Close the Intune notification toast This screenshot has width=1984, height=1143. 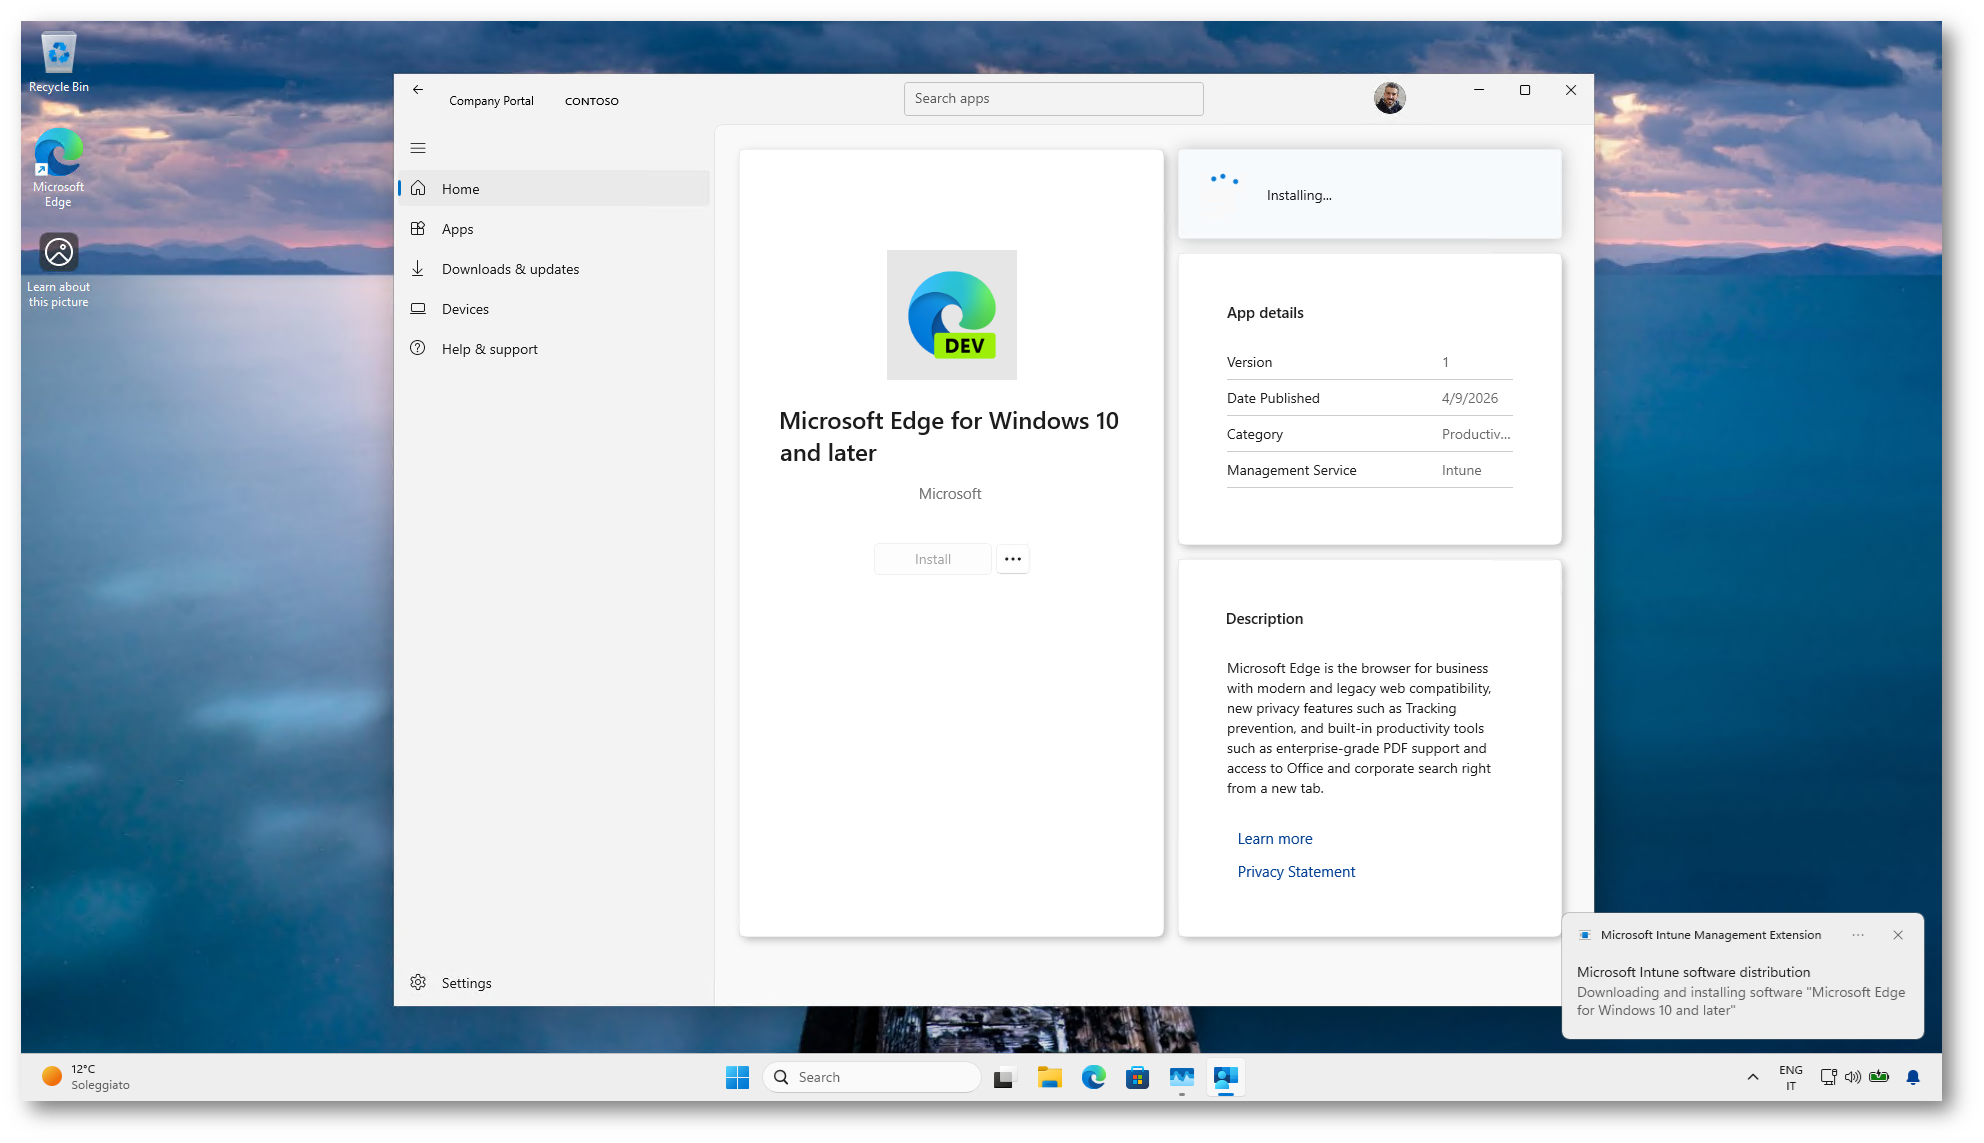(x=1897, y=935)
